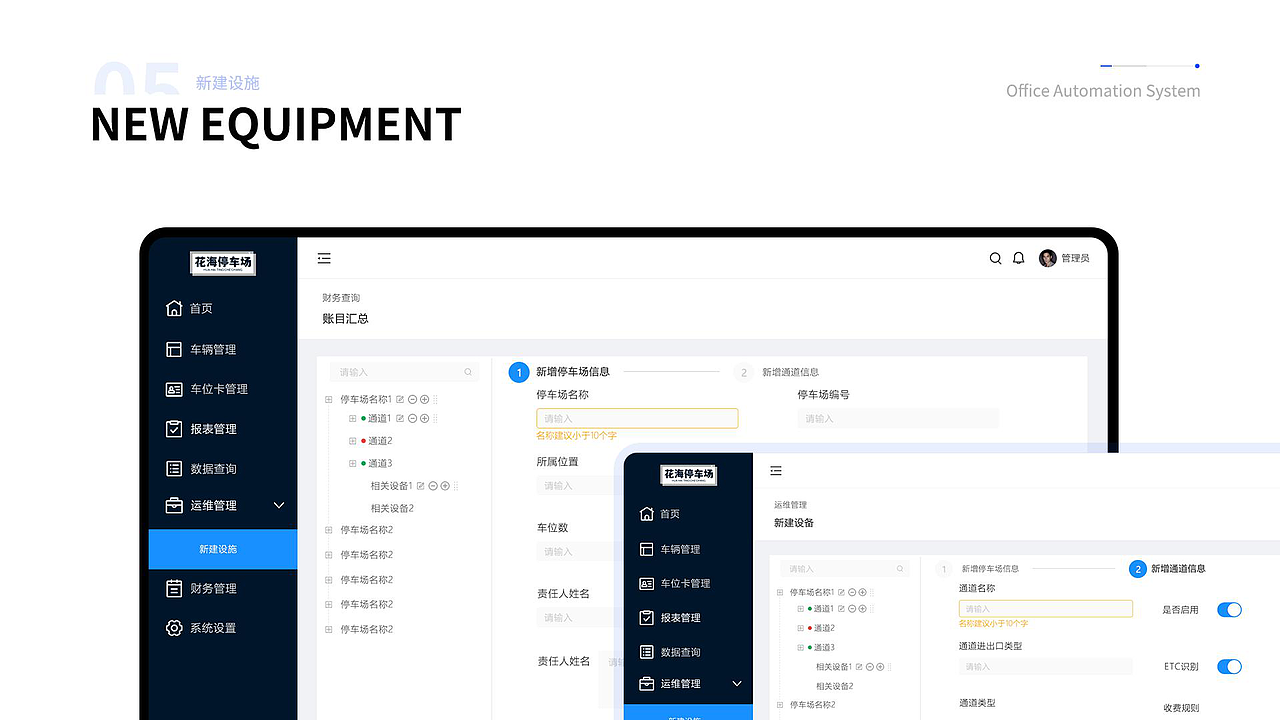The height and width of the screenshot is (720, 1280).
Task: Expand the 停车场名称2 tree node
Action: pyautogui.click(x=328, y=529)
